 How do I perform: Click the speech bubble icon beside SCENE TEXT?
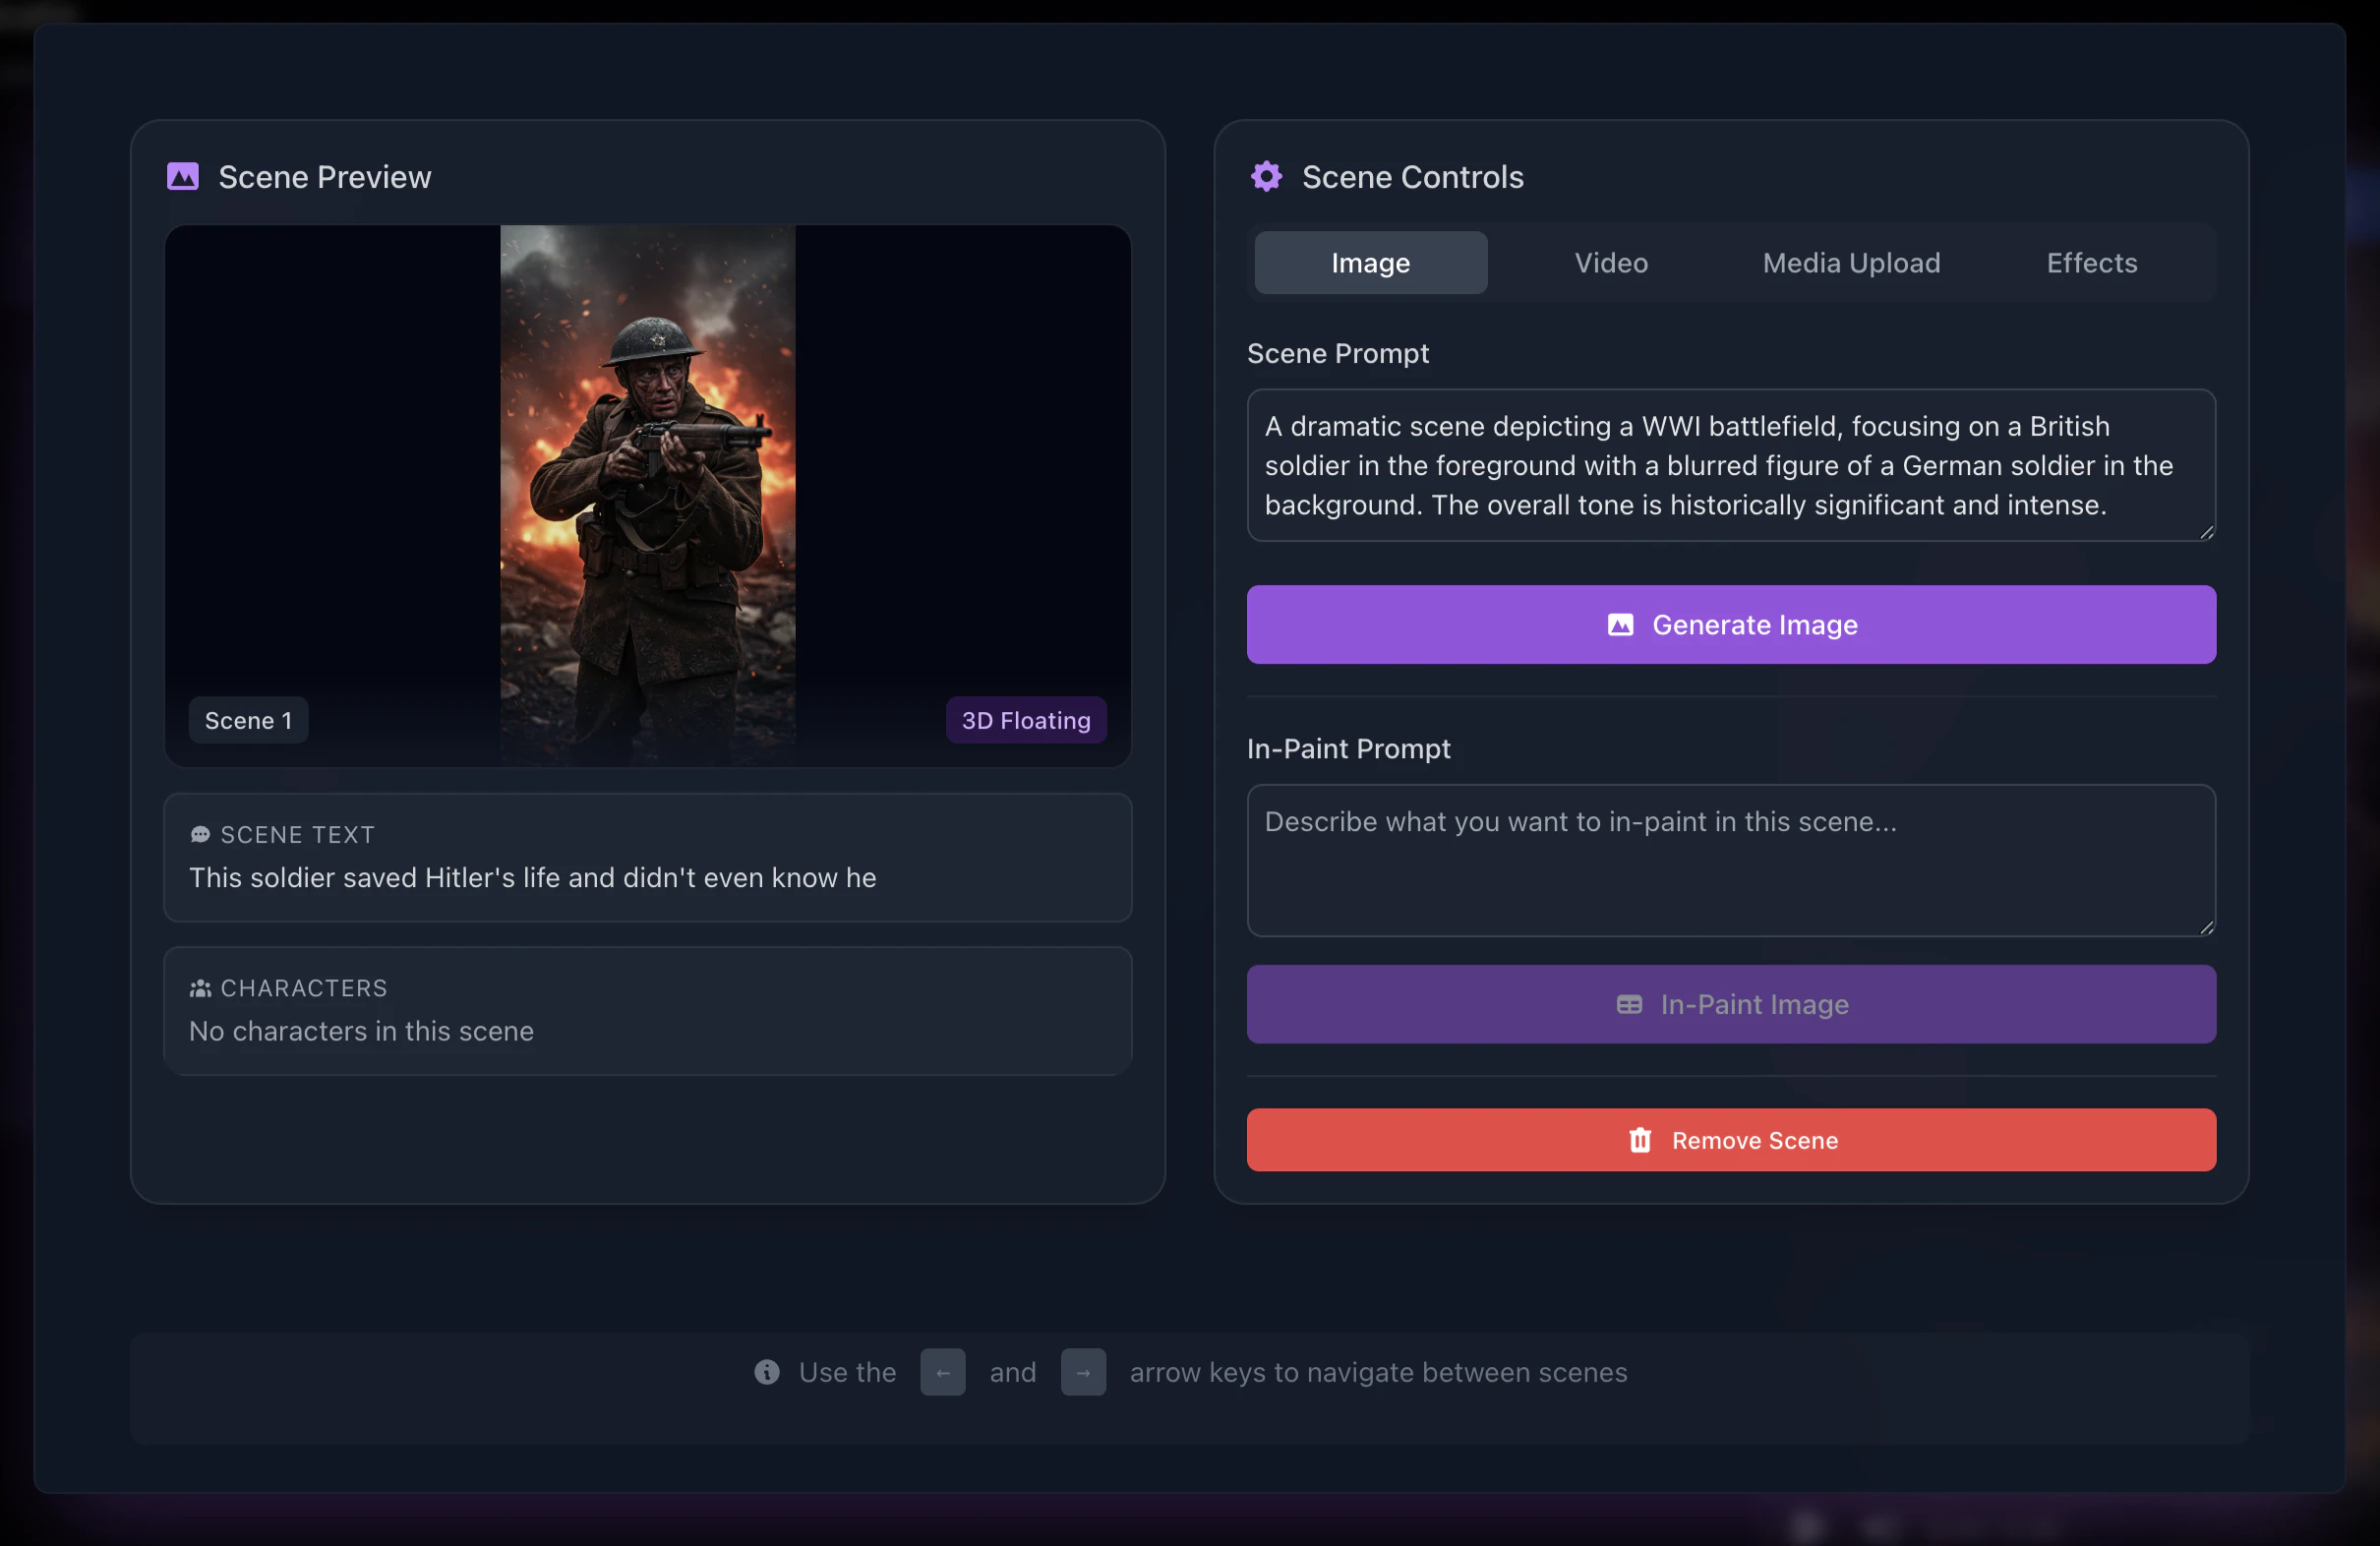[x=200, y=834]
